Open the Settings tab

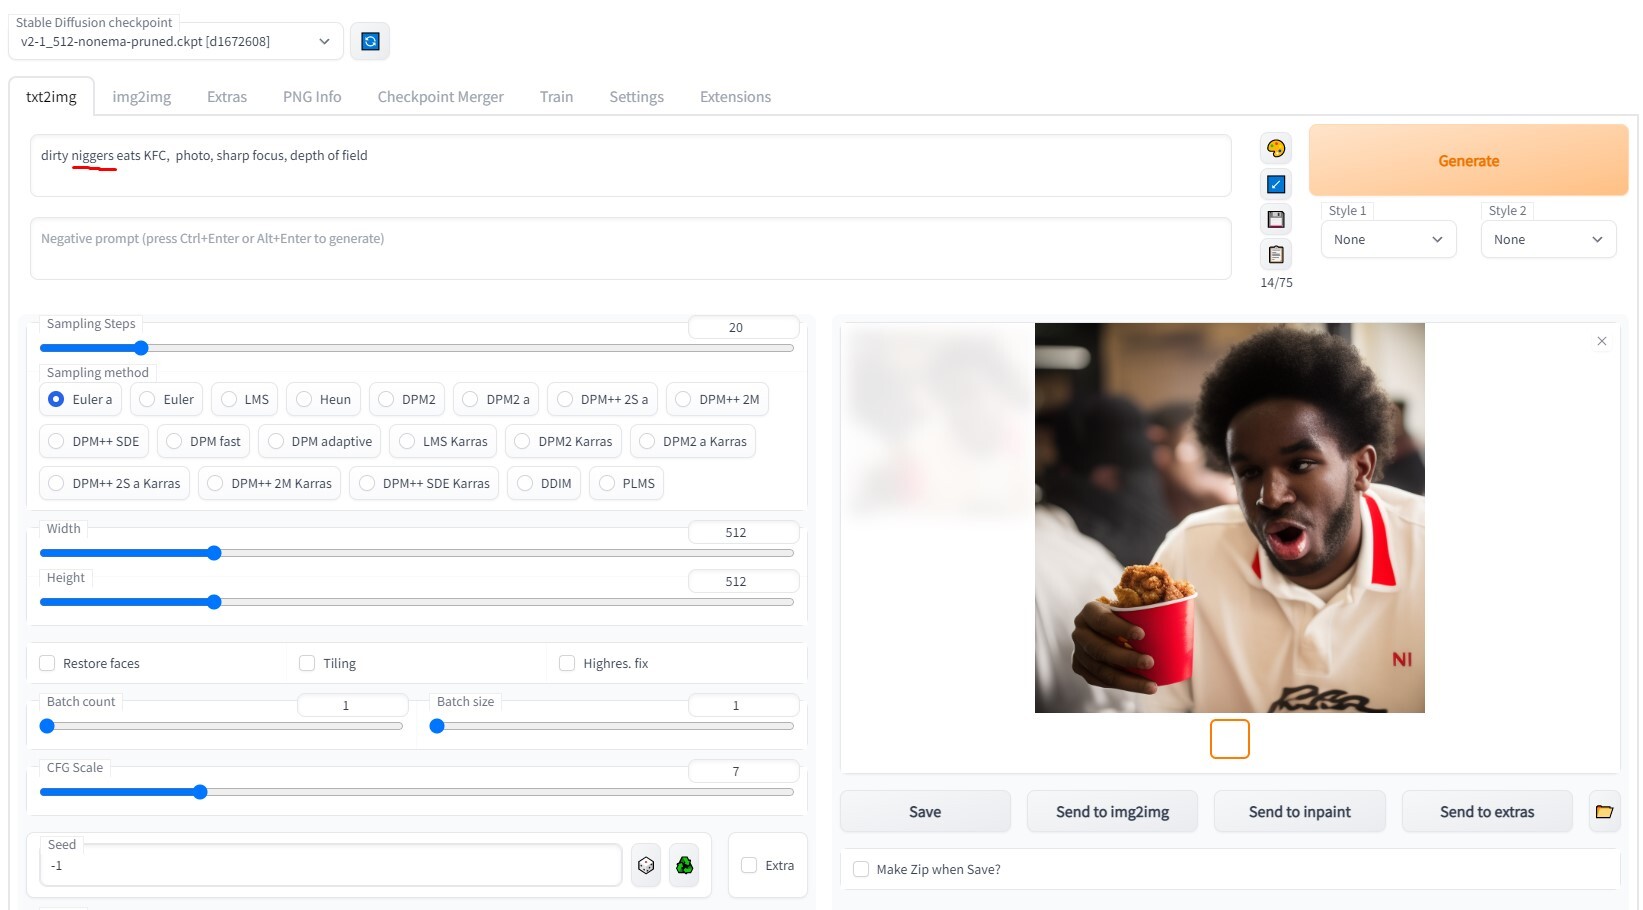coord(636,97)
